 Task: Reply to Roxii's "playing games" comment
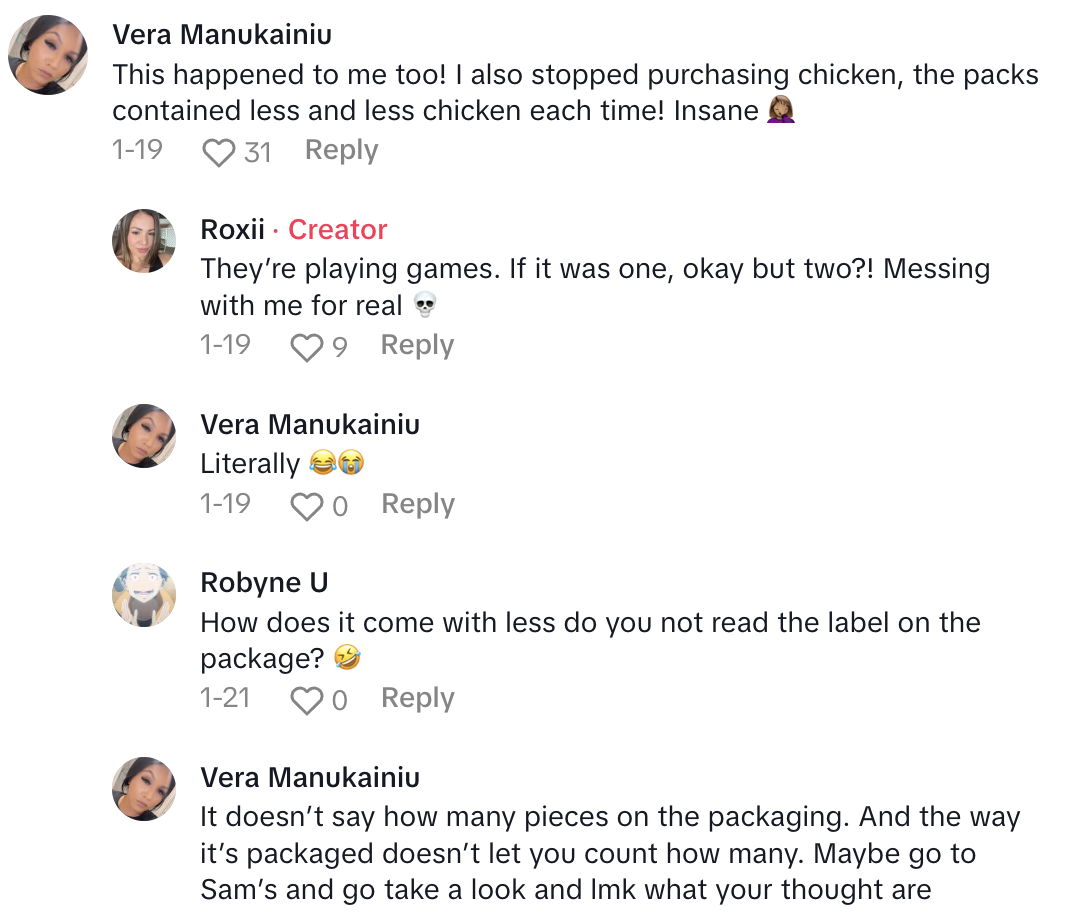click(x=417, y=346)
